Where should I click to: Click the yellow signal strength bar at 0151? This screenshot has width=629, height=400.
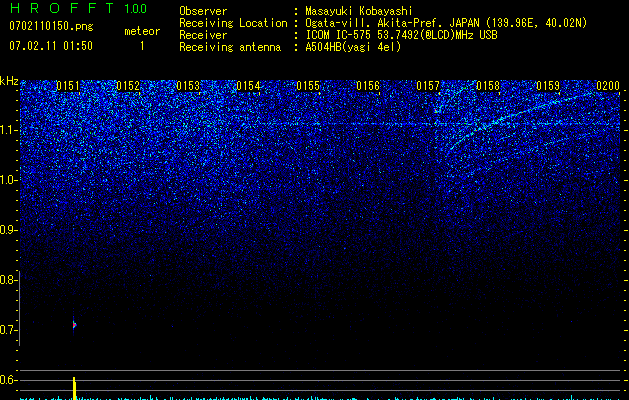coord(74,388)
